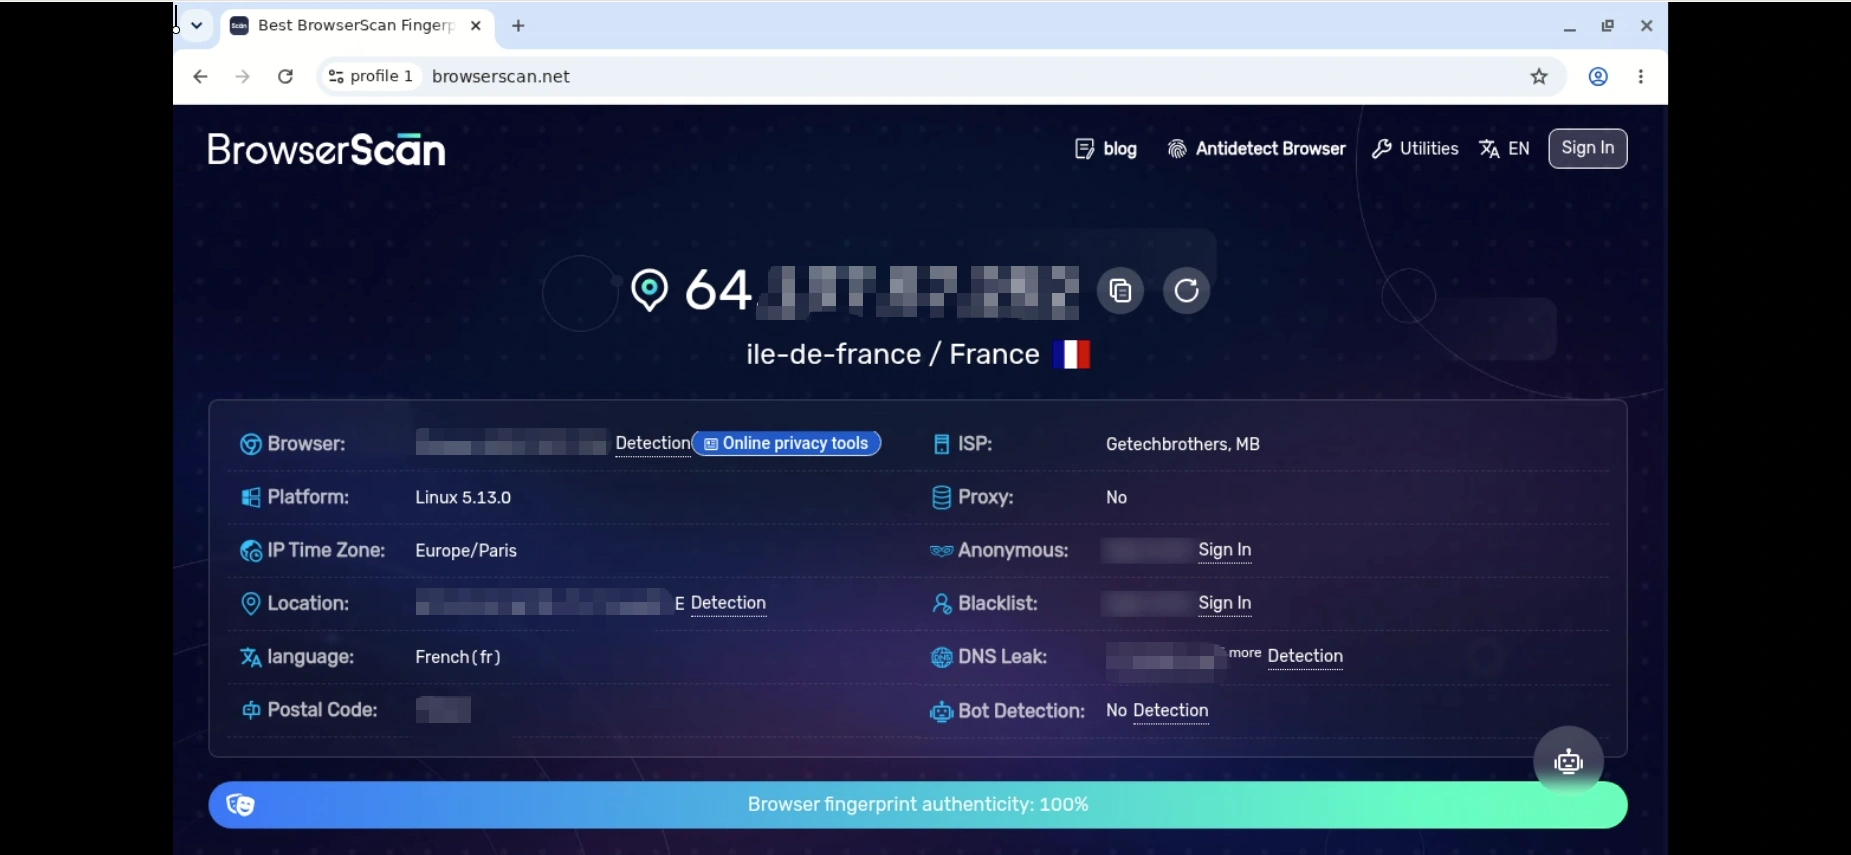The height and width of the screenshot is (855, 1851).
Task: Click the Proxy row database icon
Action: pos(941,497)
